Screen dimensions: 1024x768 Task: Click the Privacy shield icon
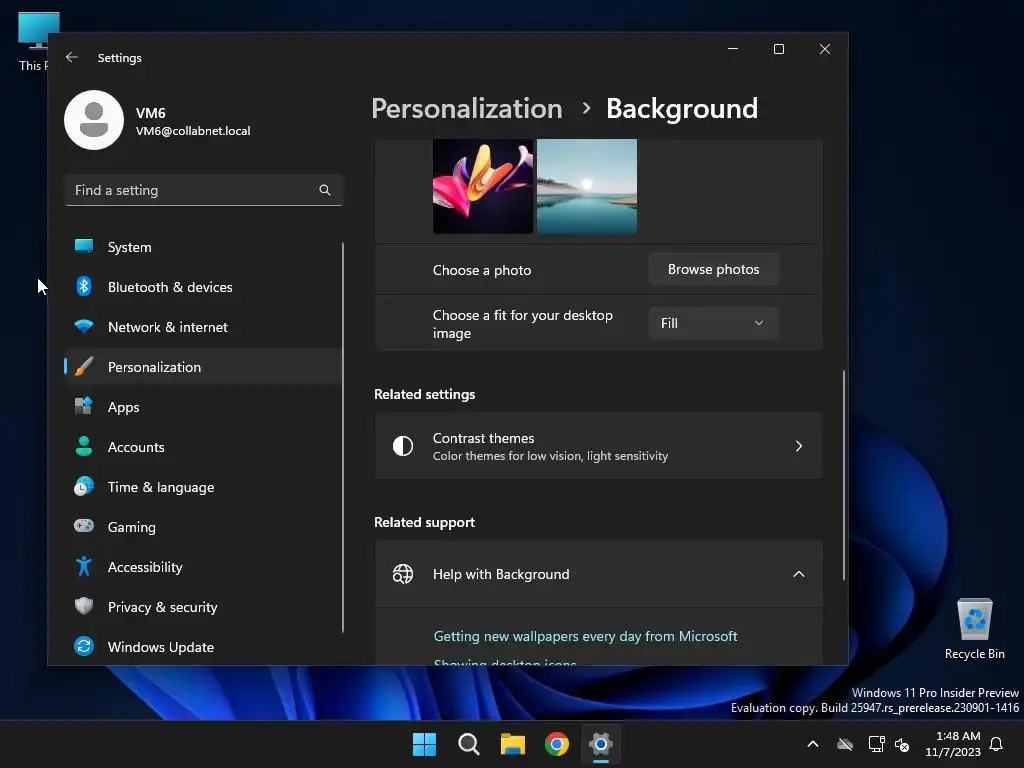click(84, 606)
